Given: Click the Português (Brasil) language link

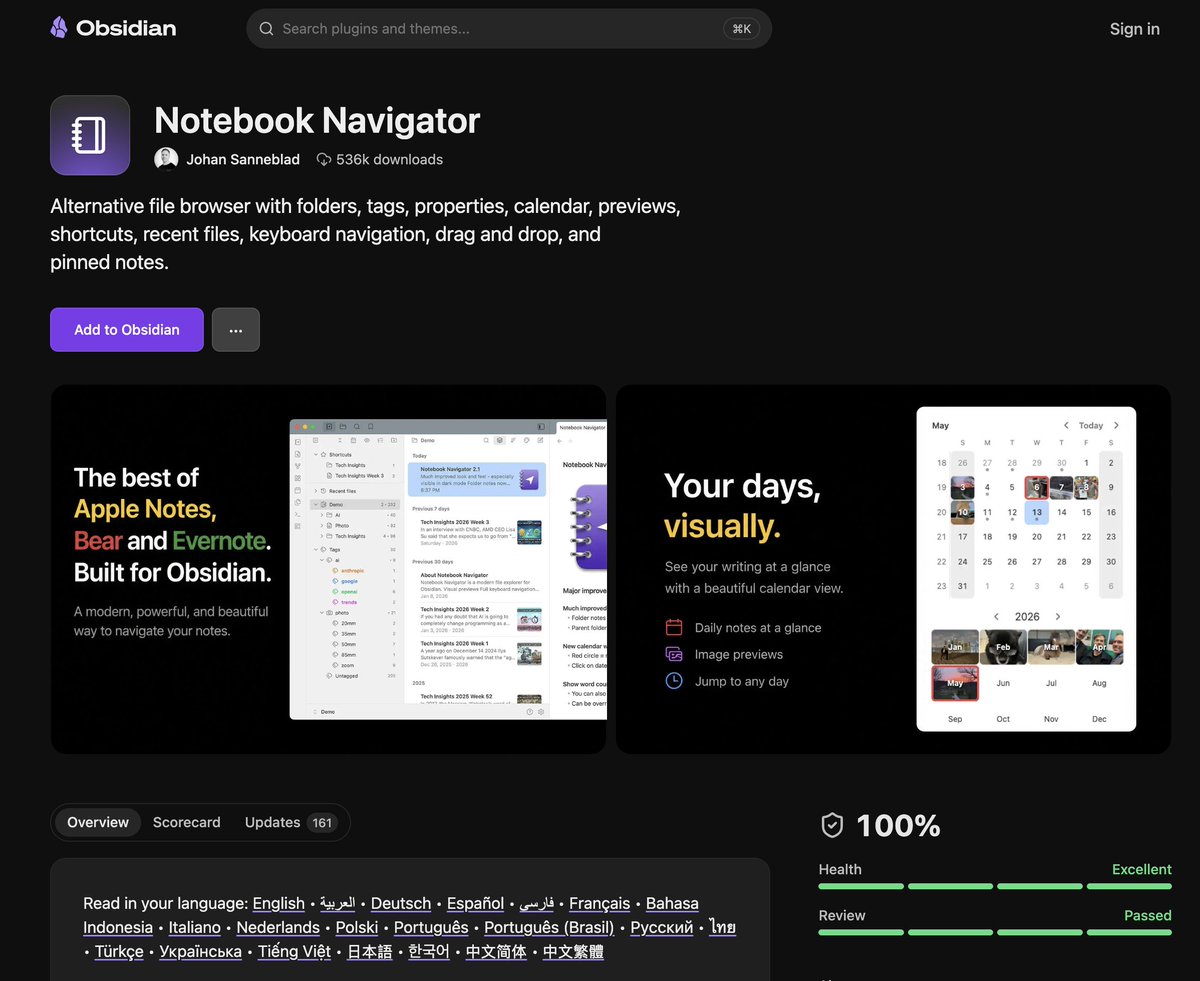Looking at the screenshot, I should (549, 927).
